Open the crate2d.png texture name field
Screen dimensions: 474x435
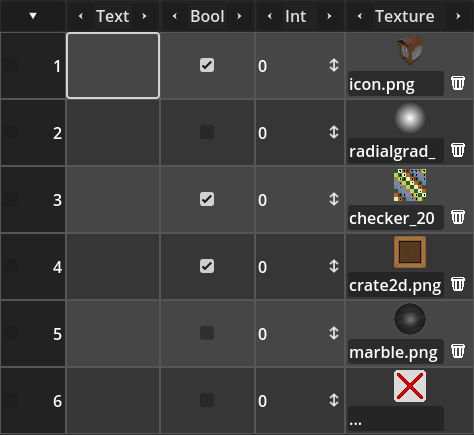(x=396, y=285)
